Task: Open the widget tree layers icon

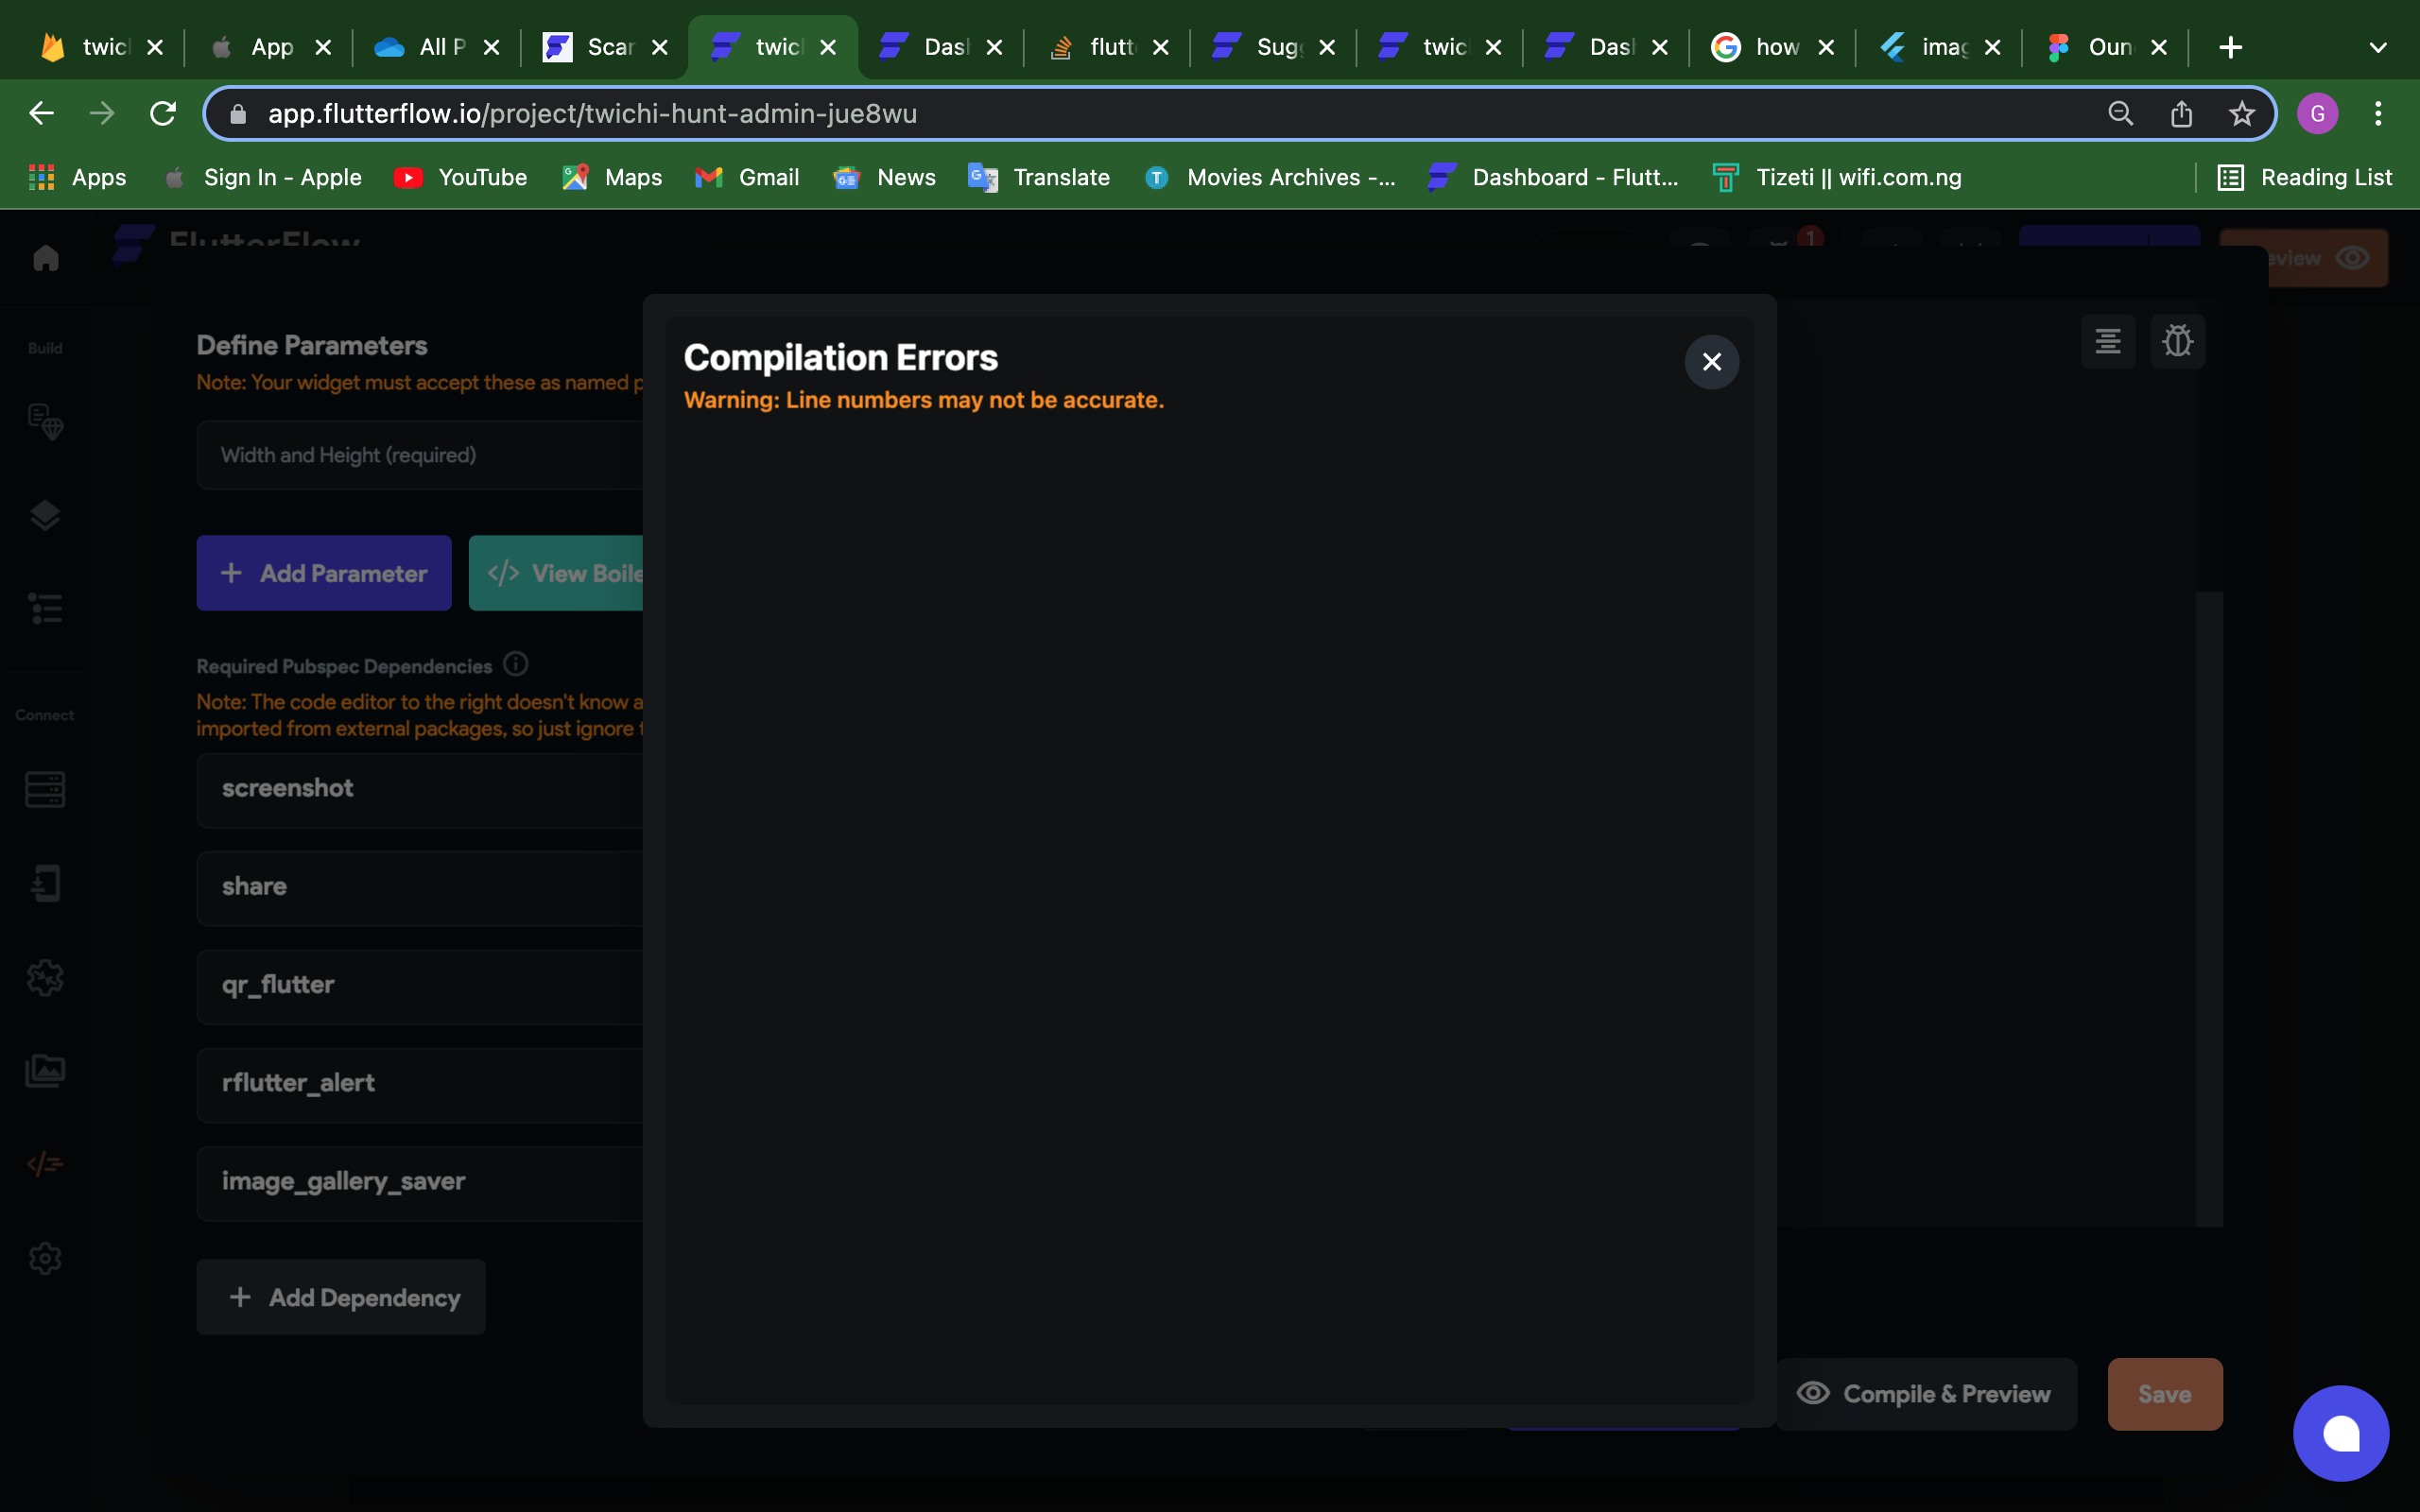Action: click(45, 516)
